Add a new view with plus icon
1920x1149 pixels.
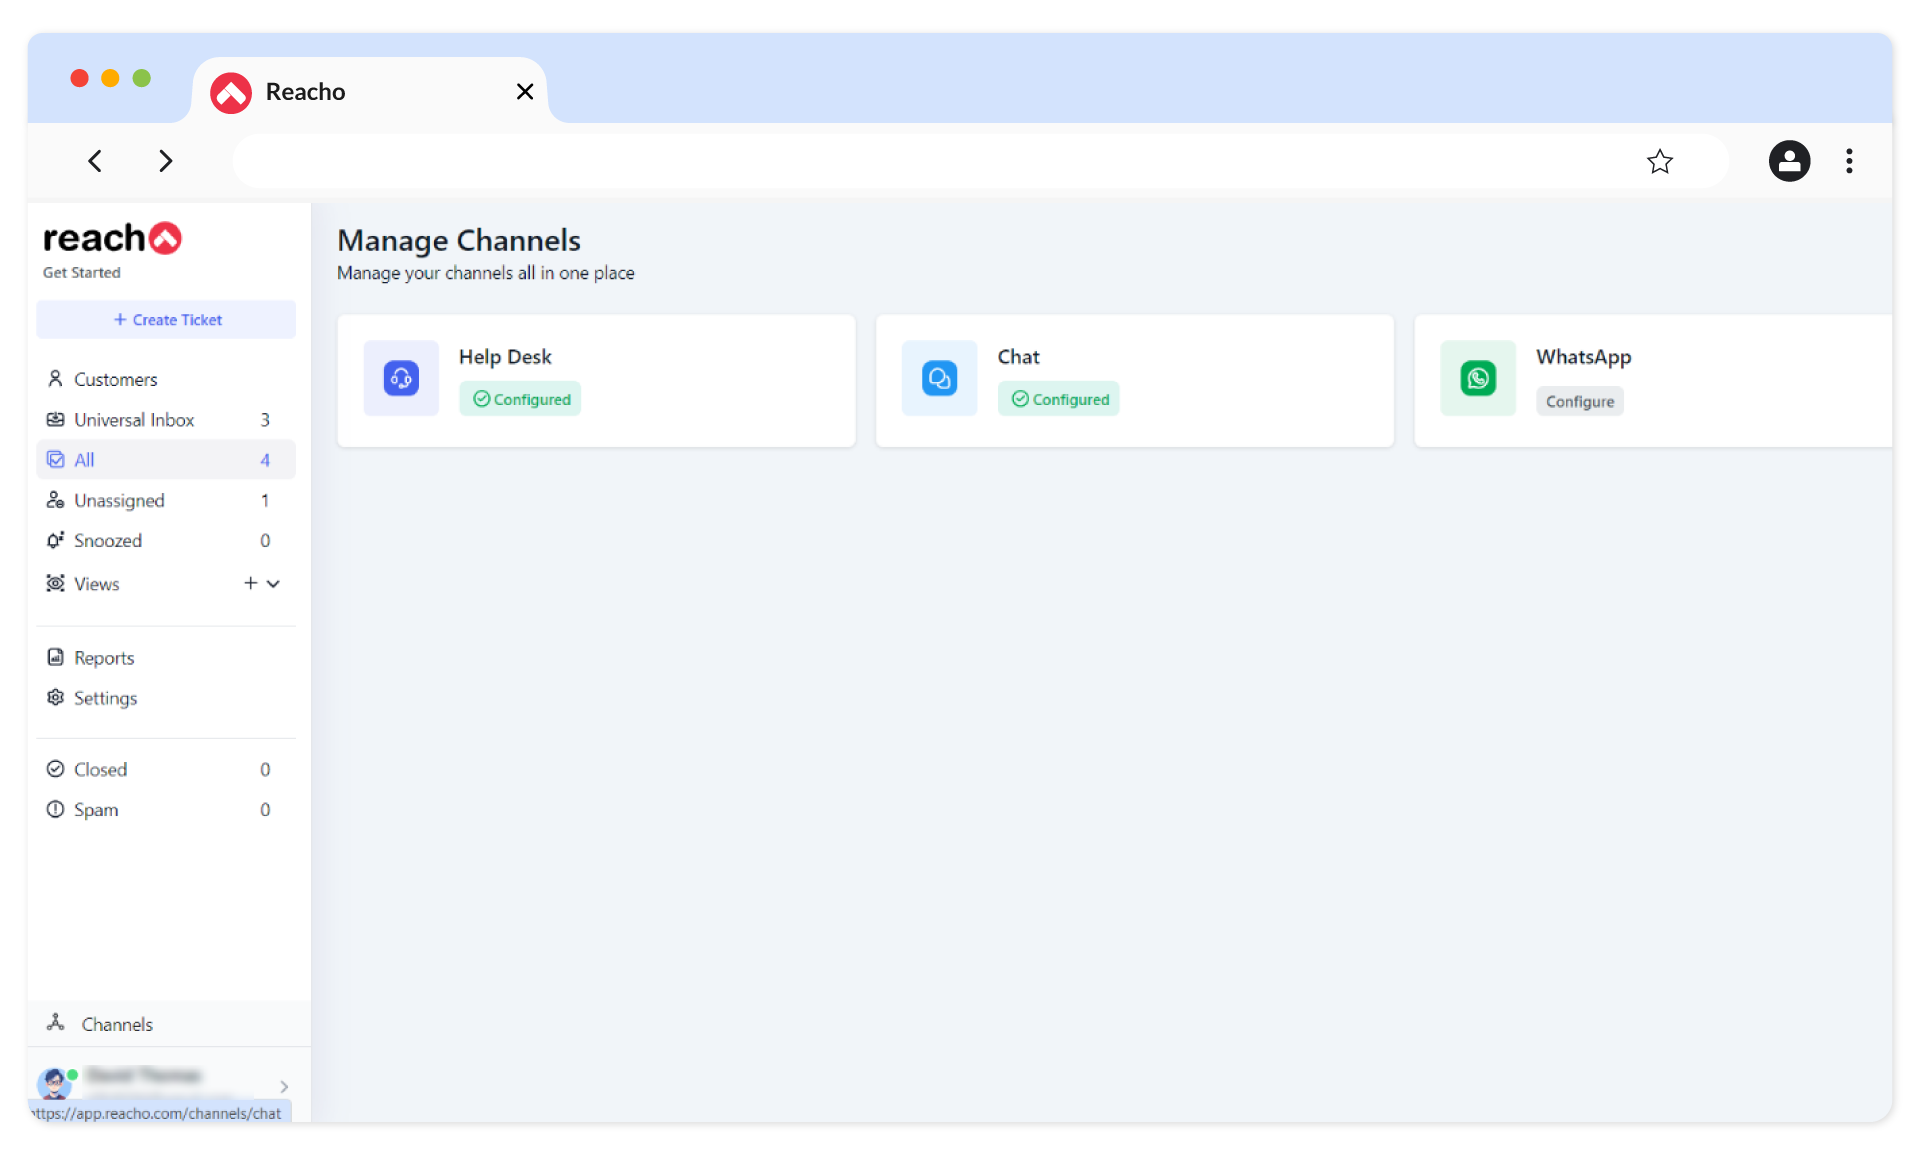point(250,583)
